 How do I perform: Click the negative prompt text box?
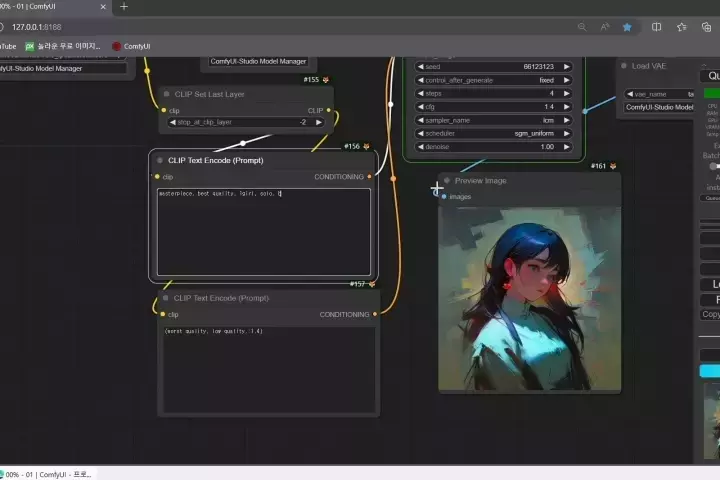pyautogui.click(x=269, y=370)
